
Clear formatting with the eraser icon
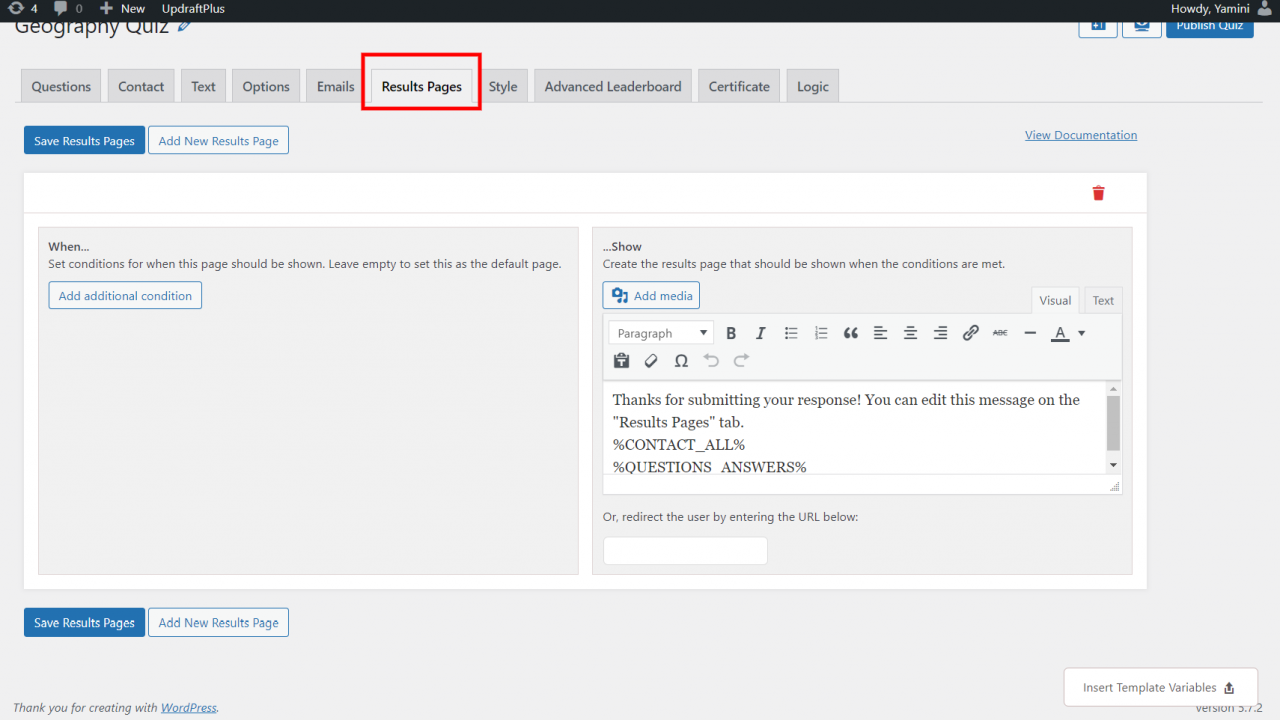[x=650, y=360]
